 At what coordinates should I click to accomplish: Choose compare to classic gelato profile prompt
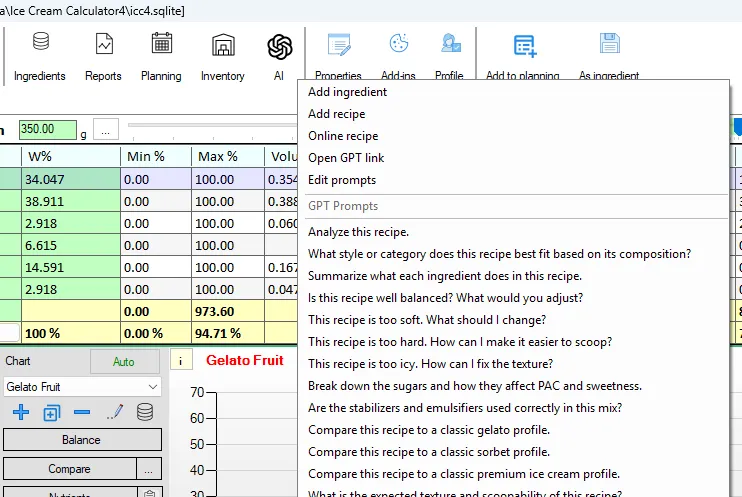click(513, 430)
